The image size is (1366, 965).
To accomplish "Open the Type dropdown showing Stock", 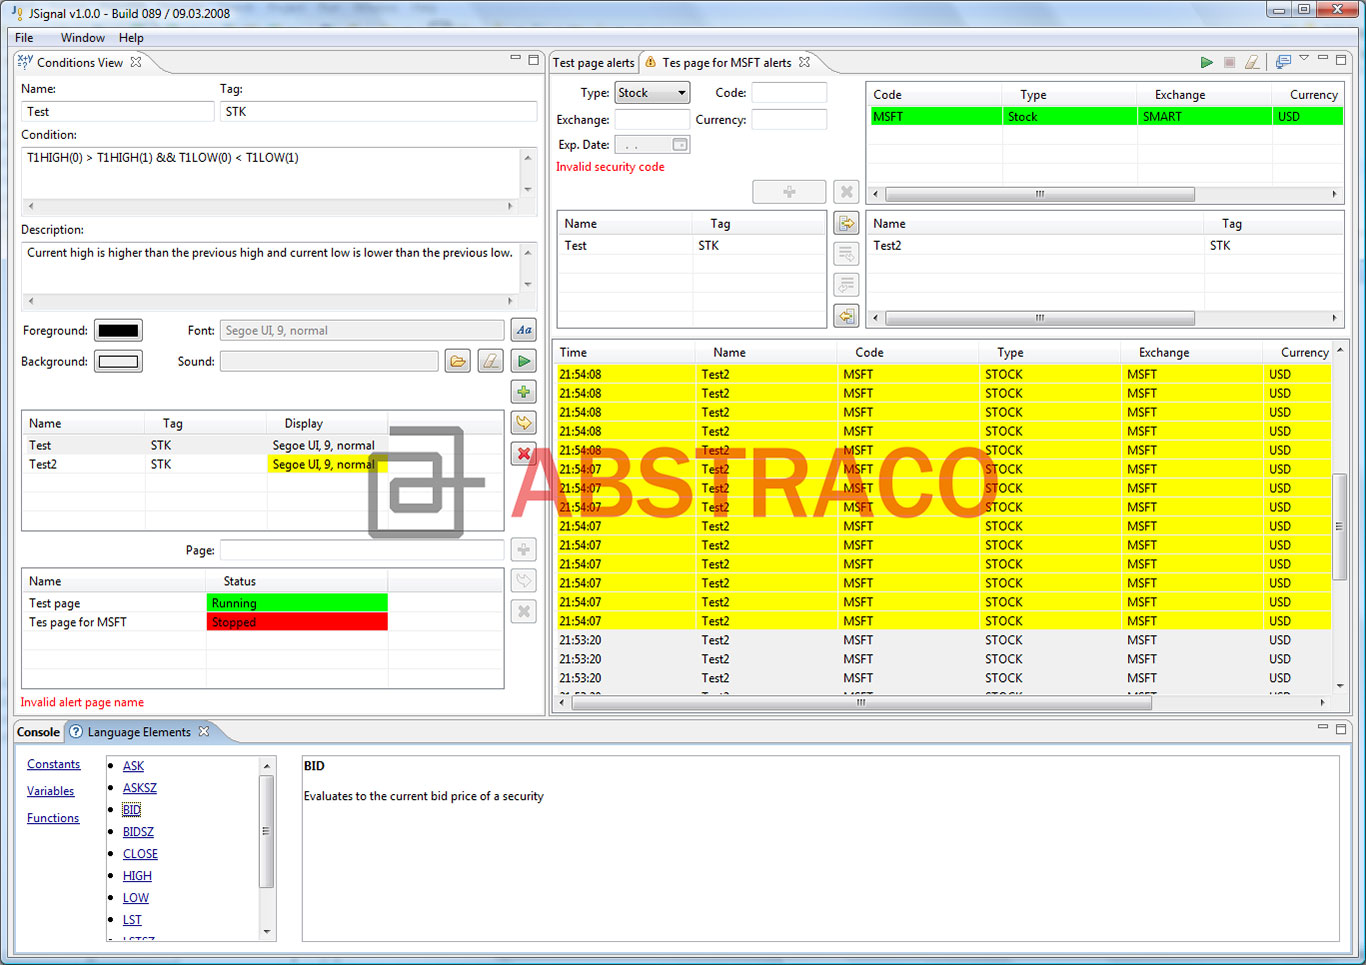I will click(679, 92).
